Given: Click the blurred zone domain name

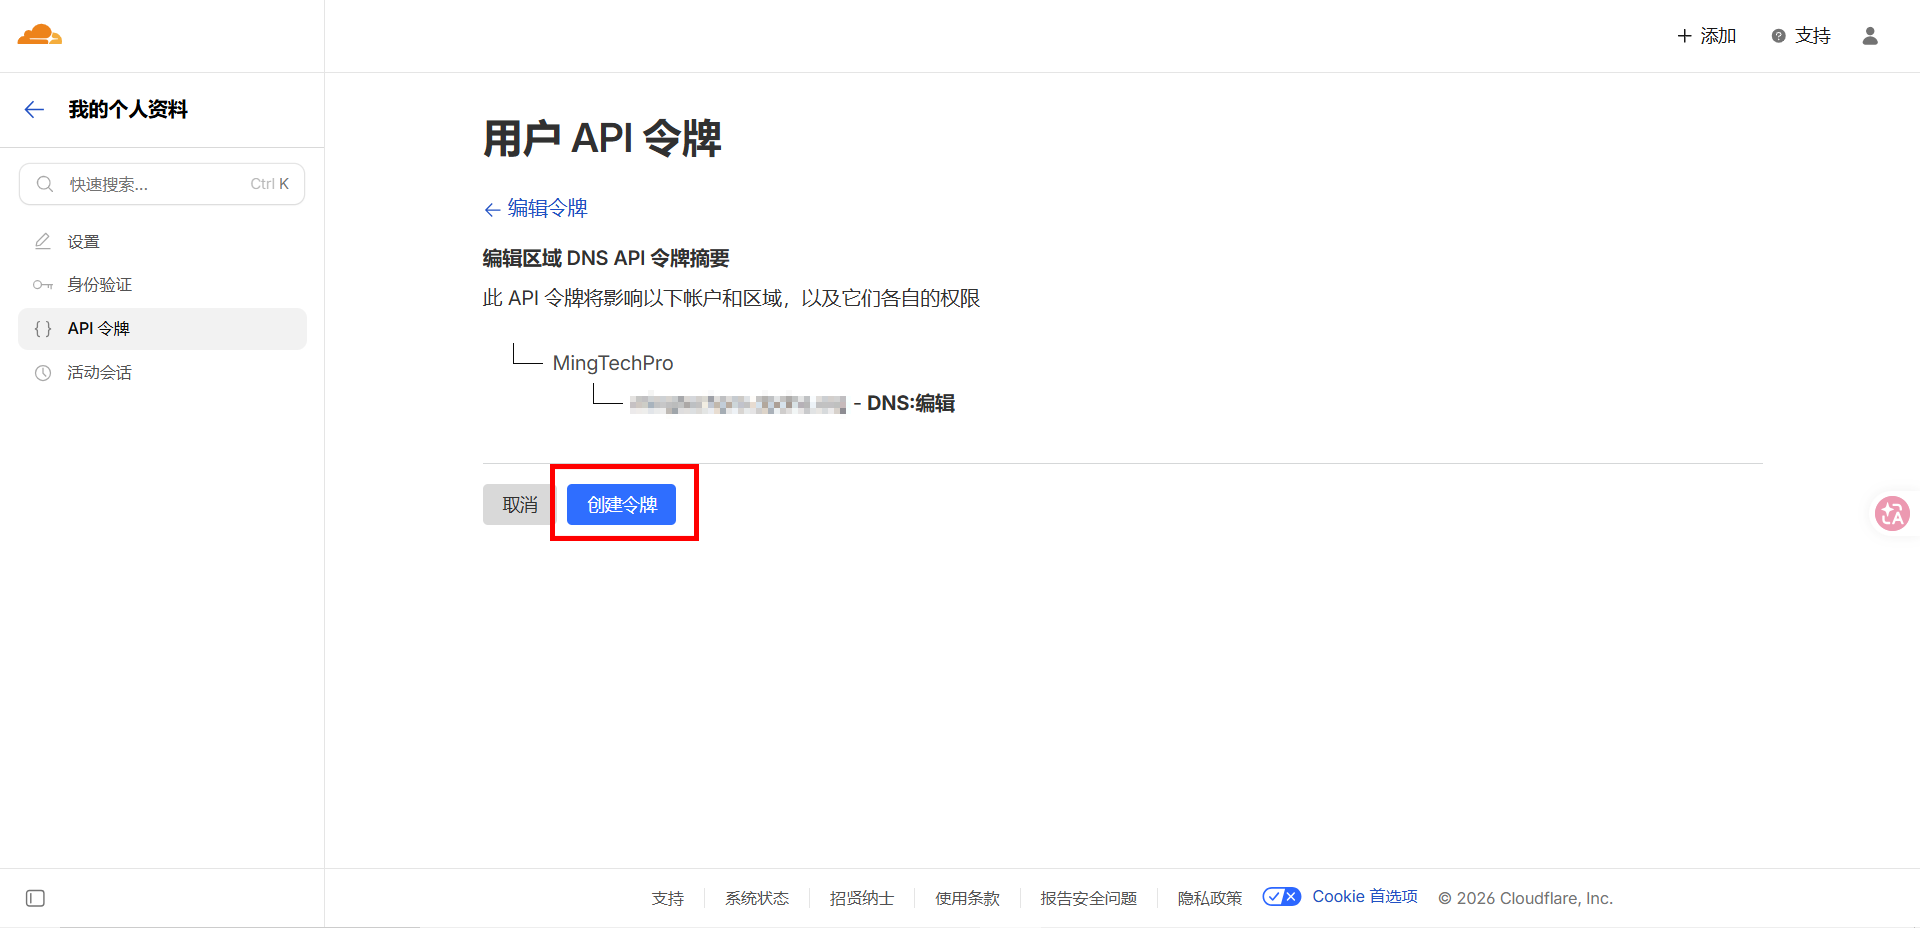Looking at the screenshot, I should coord(738,403).
